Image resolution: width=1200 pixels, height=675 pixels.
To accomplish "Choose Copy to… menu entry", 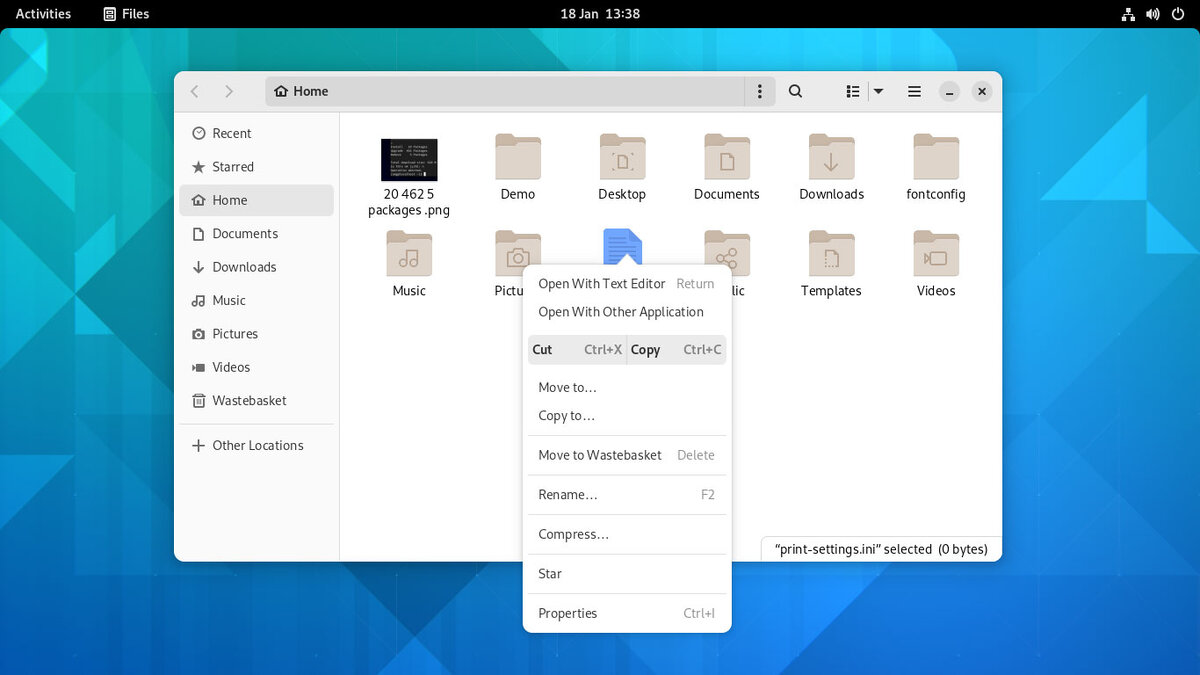I will (627, 416).
